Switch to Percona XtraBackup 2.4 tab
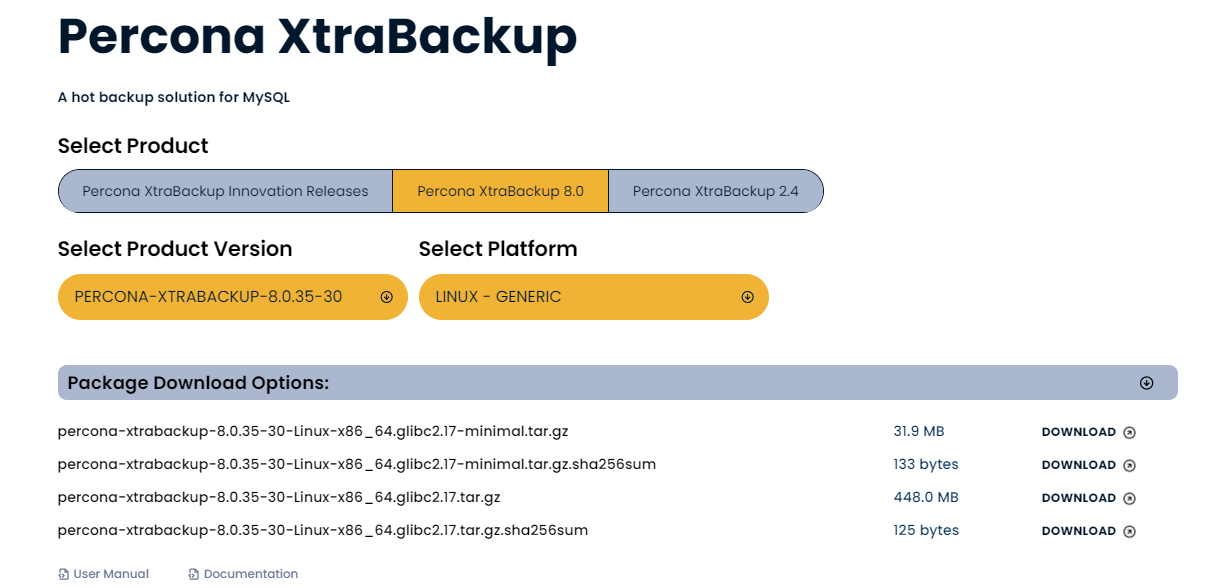 coord(716,191)
